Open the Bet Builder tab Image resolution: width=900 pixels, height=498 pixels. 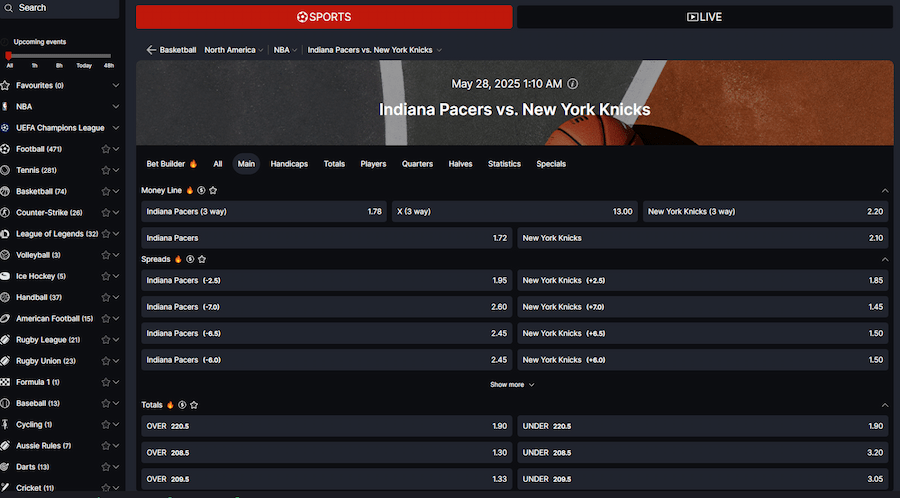[172, 164]
